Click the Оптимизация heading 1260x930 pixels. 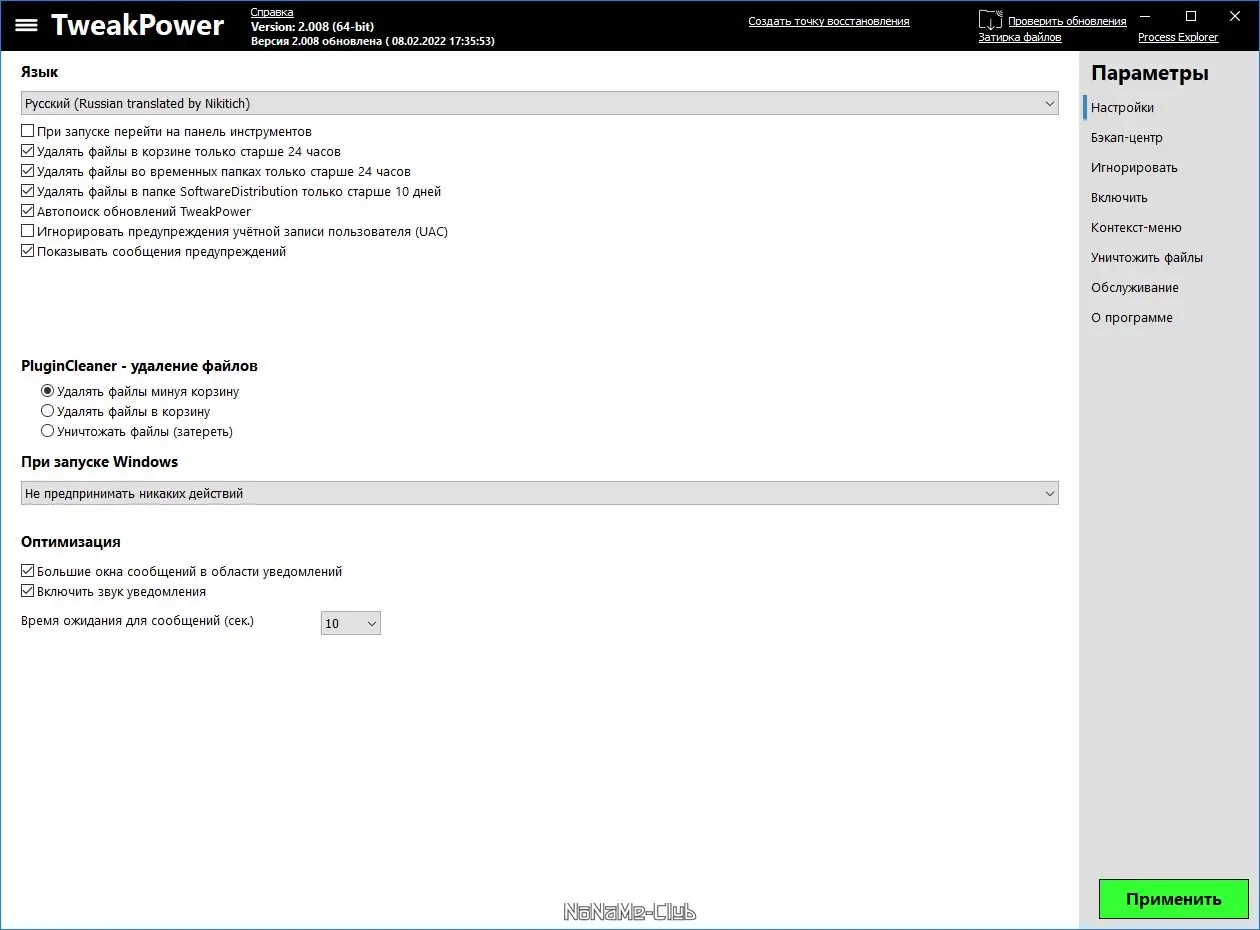(71, 542)
